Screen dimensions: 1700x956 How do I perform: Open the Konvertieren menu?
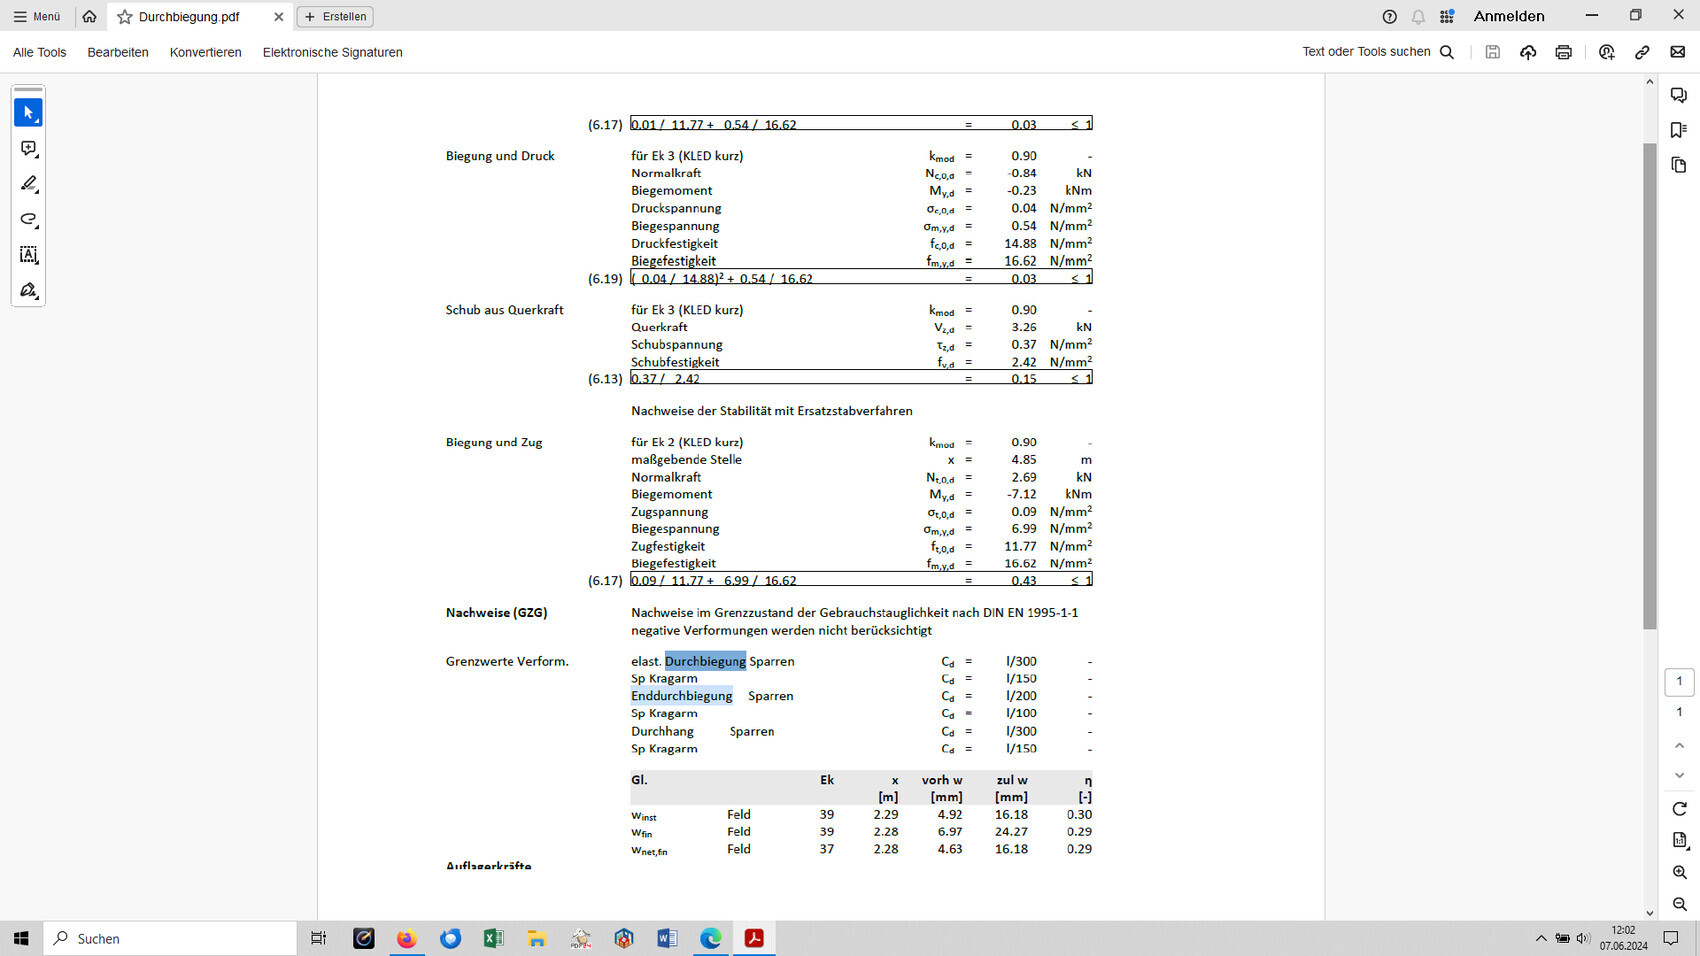pos(205,52)
